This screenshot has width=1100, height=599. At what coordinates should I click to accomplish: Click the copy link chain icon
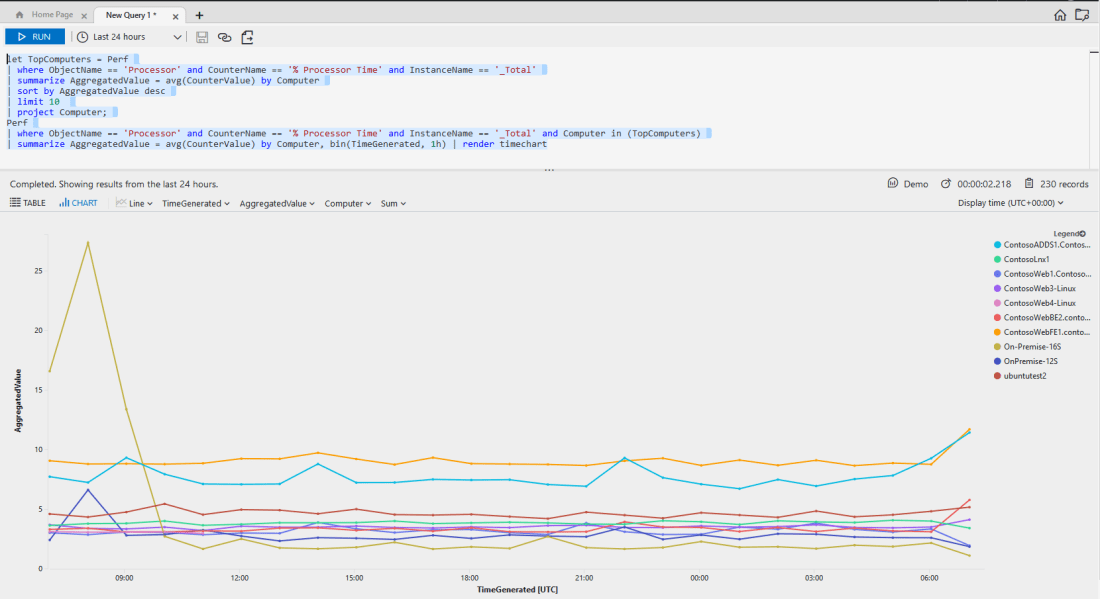pyautogui.click(x=224, y=37)
